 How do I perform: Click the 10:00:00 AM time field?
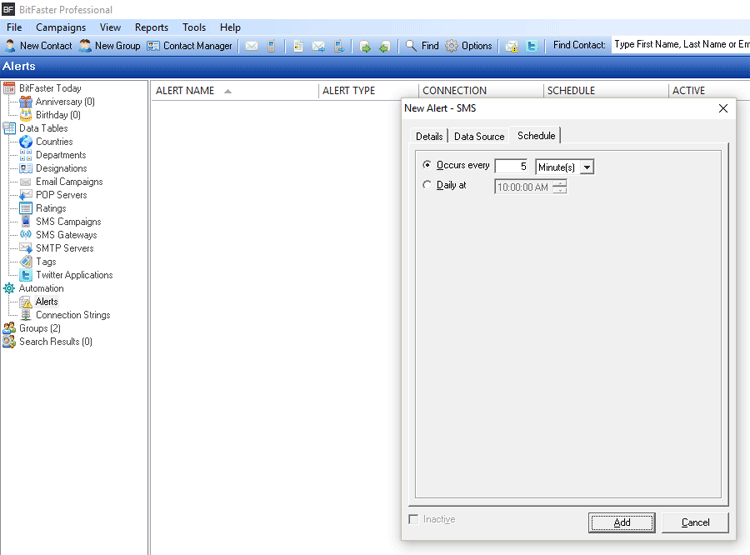(x=523, y=187)
